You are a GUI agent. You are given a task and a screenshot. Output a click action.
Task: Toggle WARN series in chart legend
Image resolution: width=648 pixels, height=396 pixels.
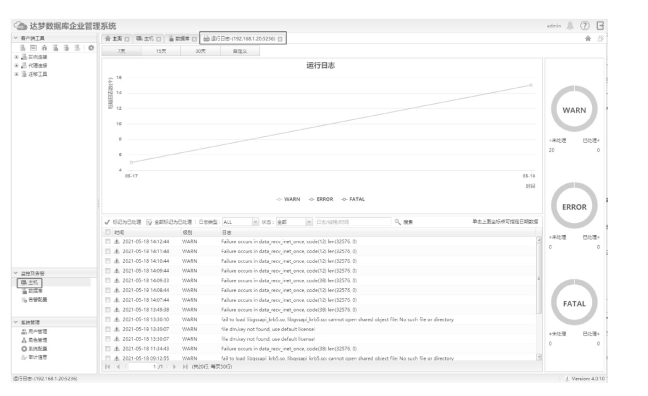(288, 199)
